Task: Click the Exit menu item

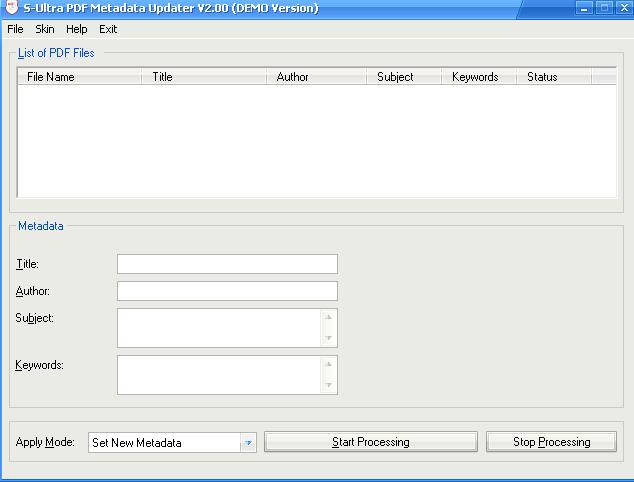Action: (108, 29)
